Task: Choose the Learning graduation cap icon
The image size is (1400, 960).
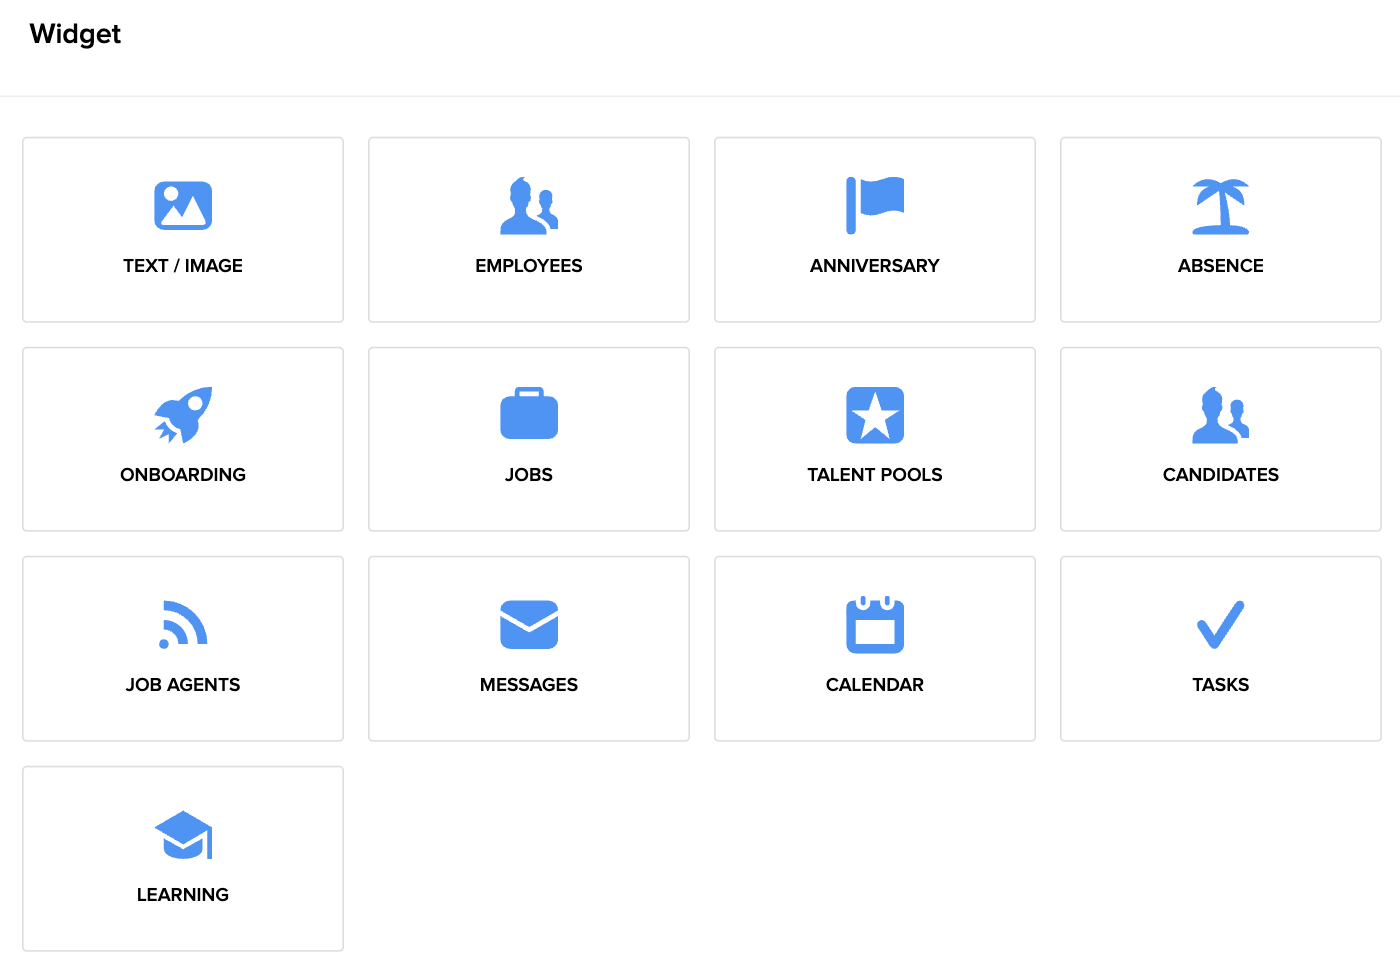Action: point(183,835)
